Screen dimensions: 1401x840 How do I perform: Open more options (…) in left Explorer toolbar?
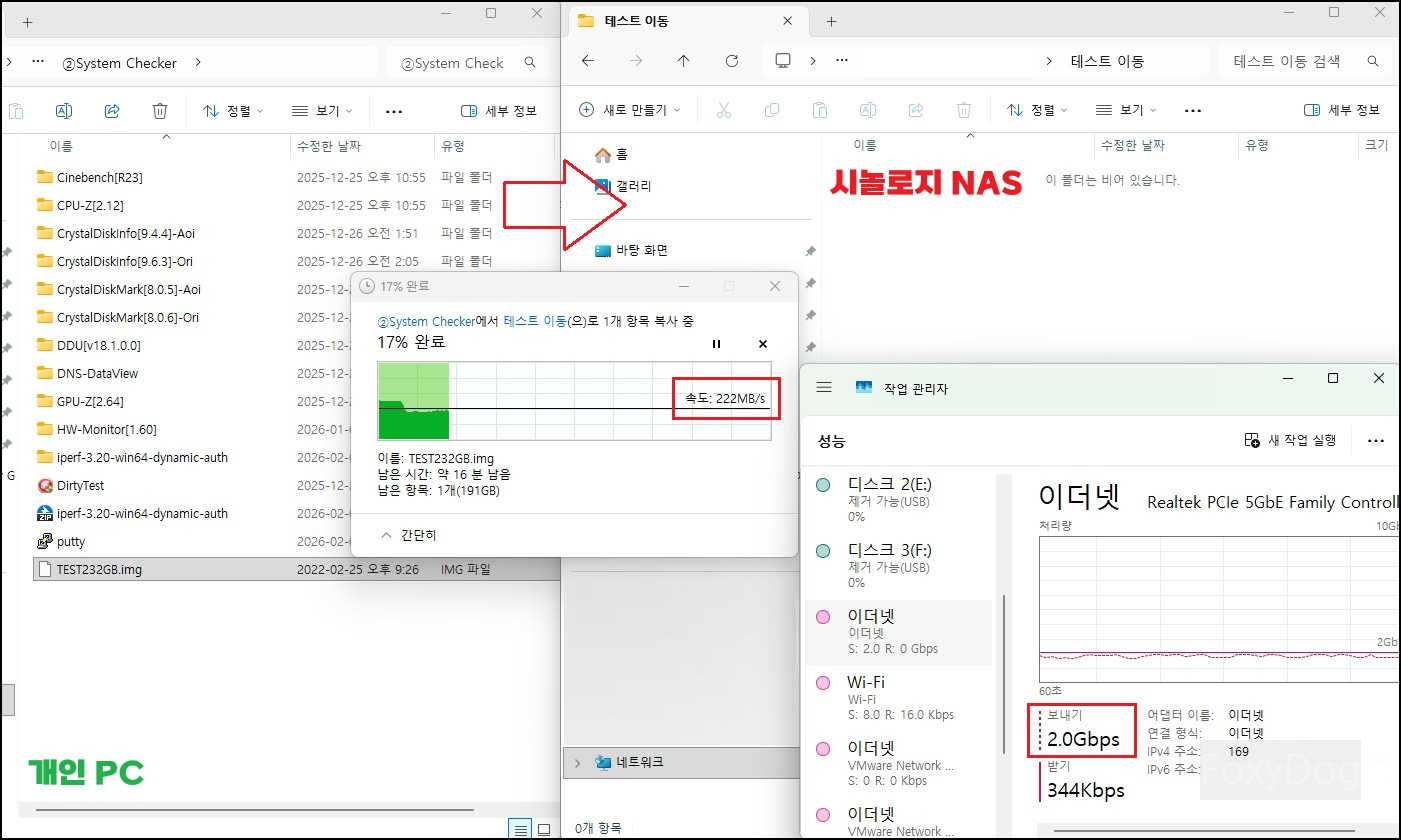click(394, 111)
